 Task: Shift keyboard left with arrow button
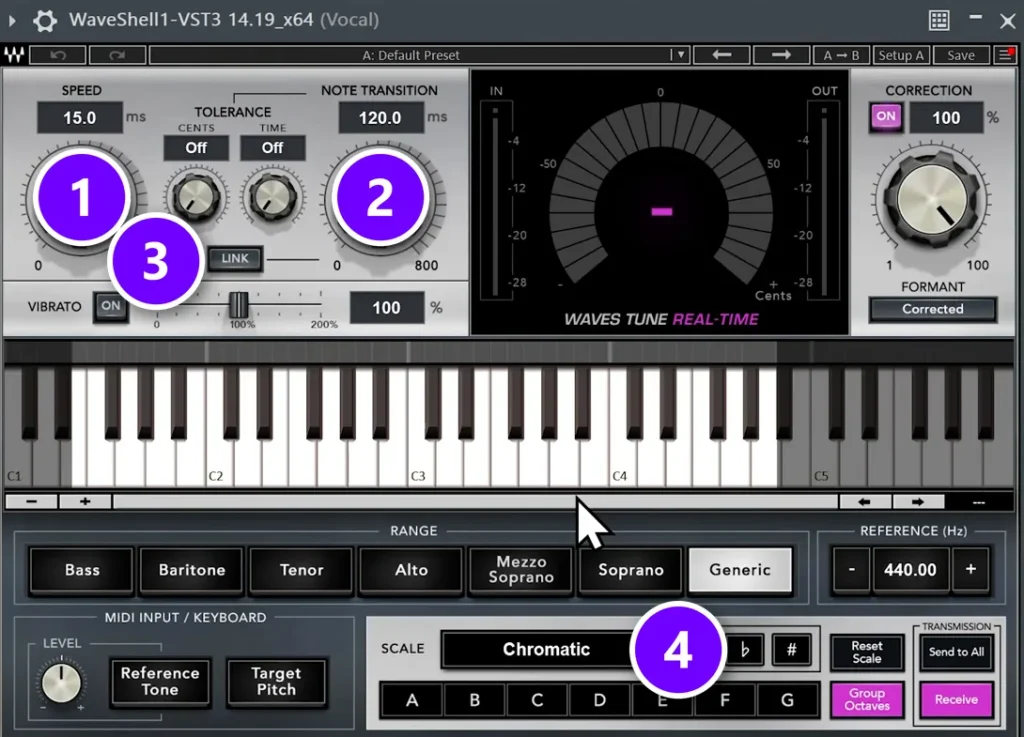coord(865,501)
